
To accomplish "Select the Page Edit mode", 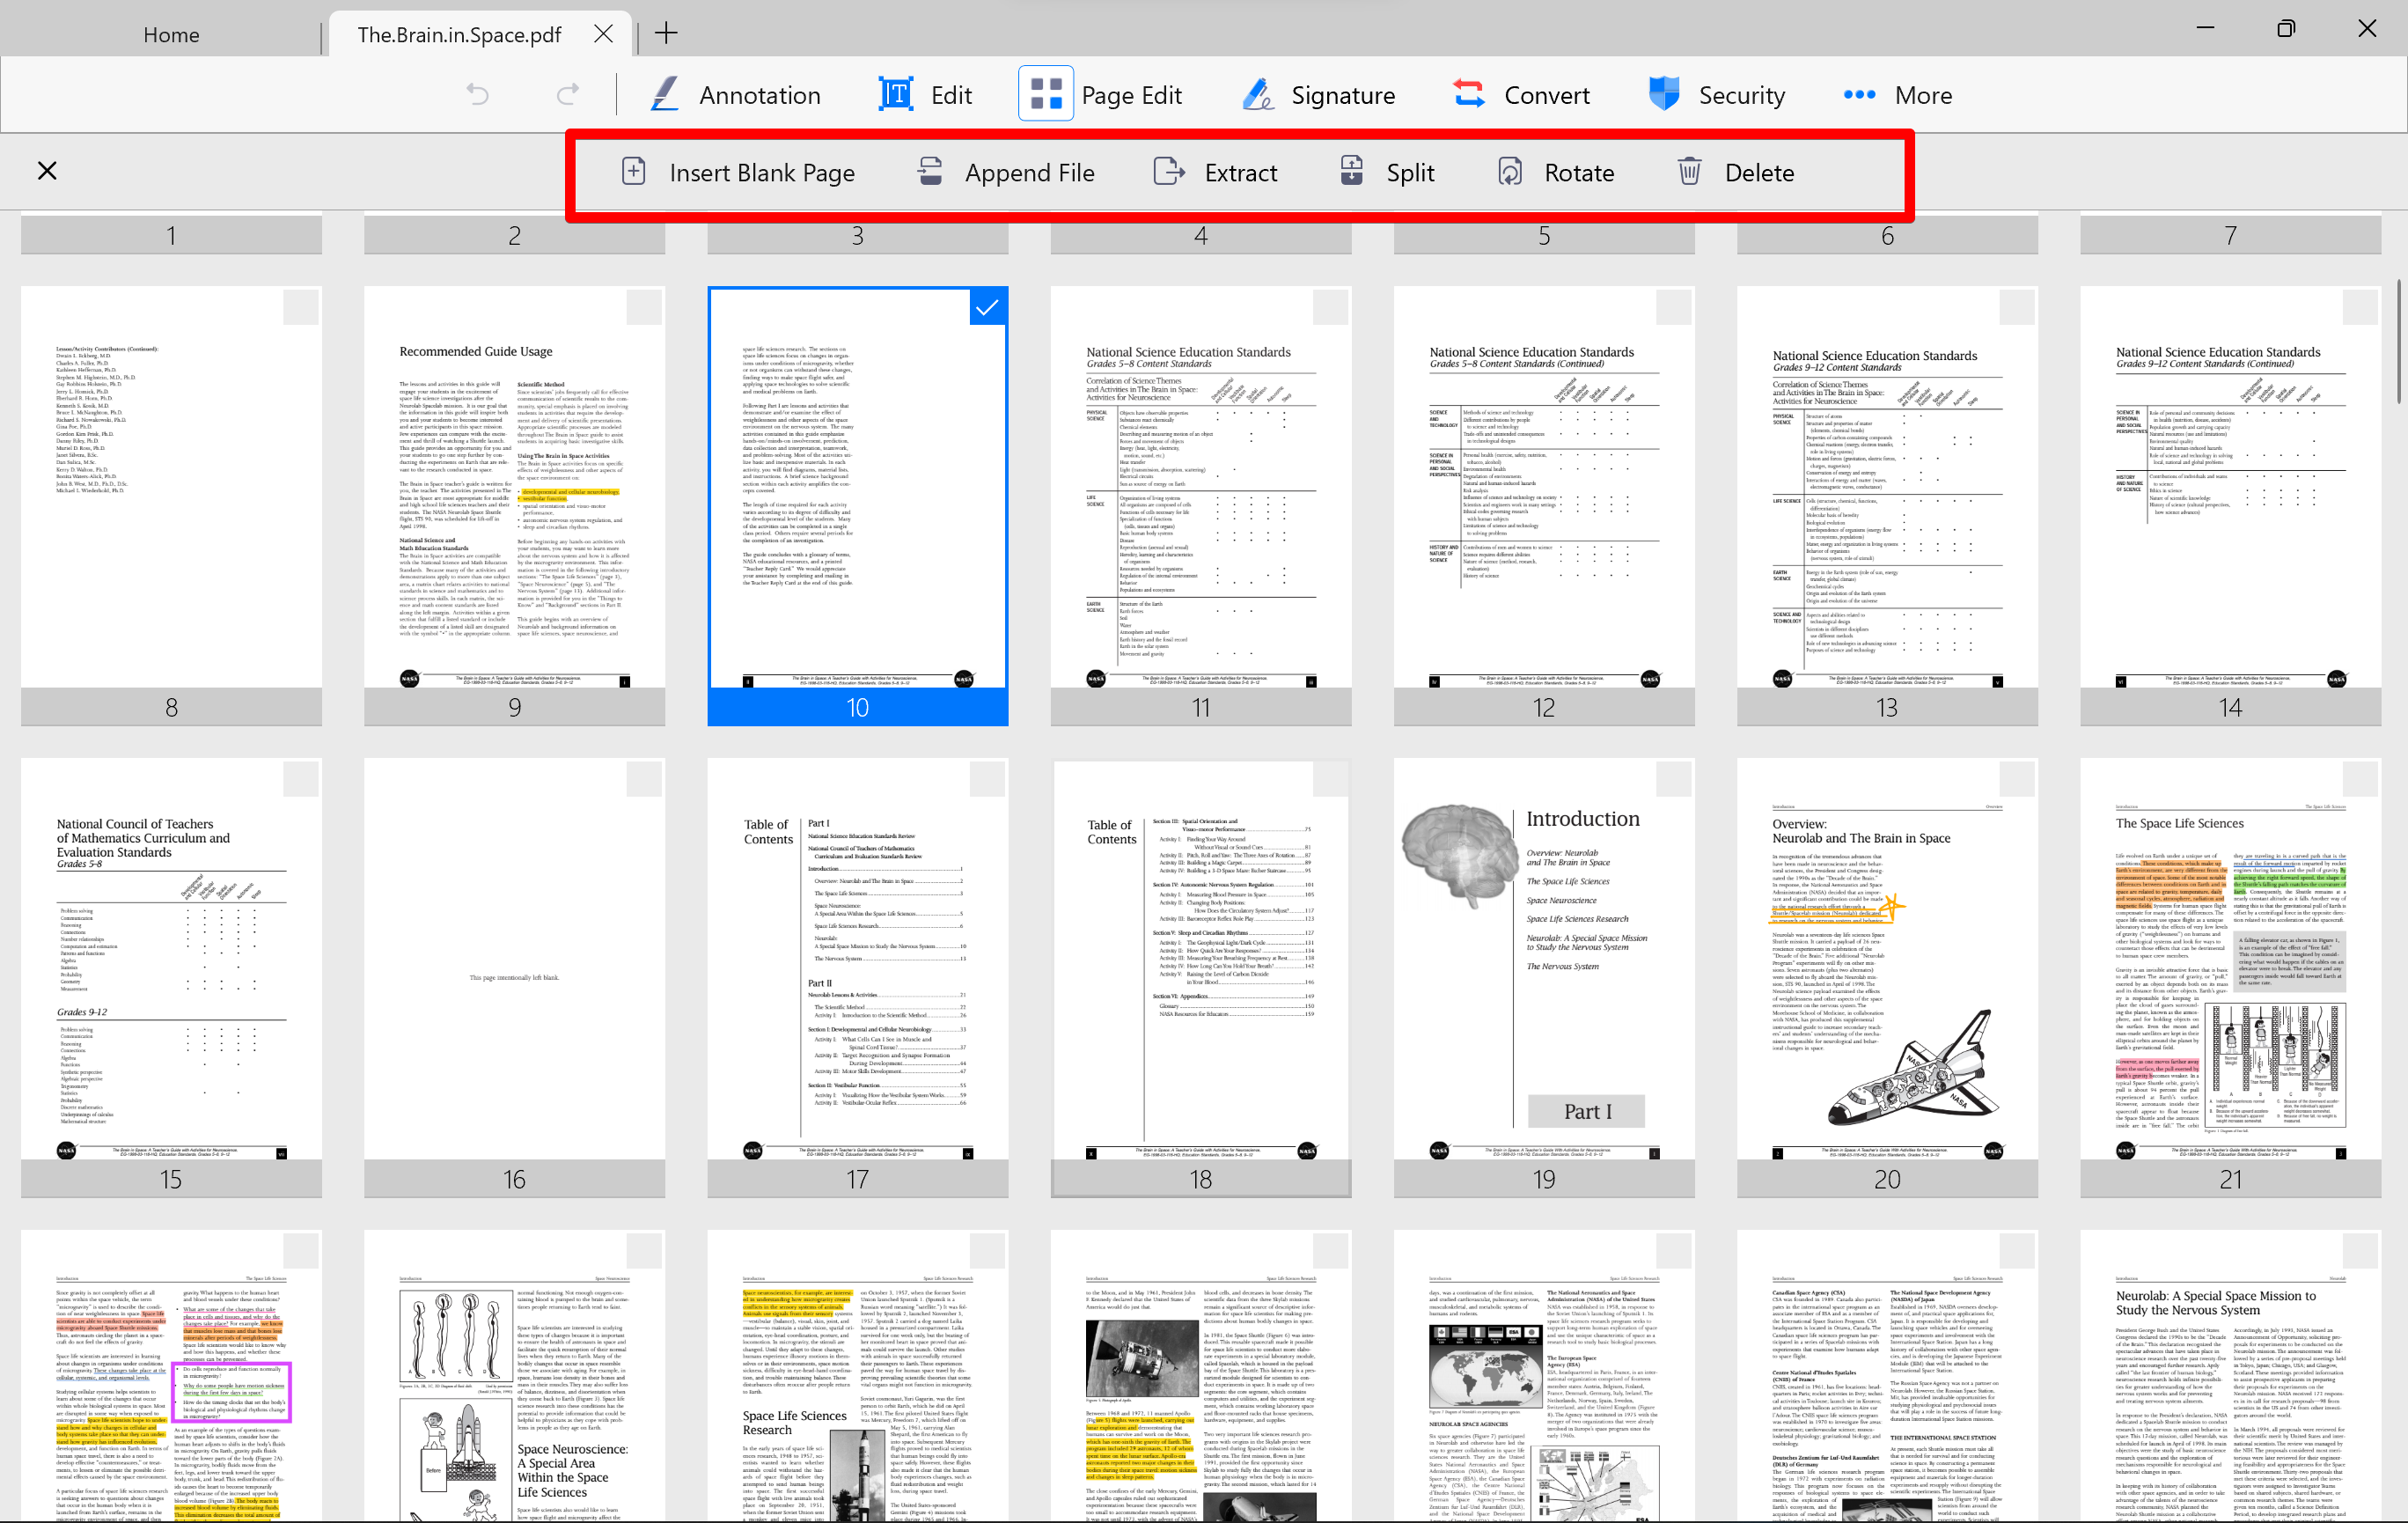I will click(1102, 94).
